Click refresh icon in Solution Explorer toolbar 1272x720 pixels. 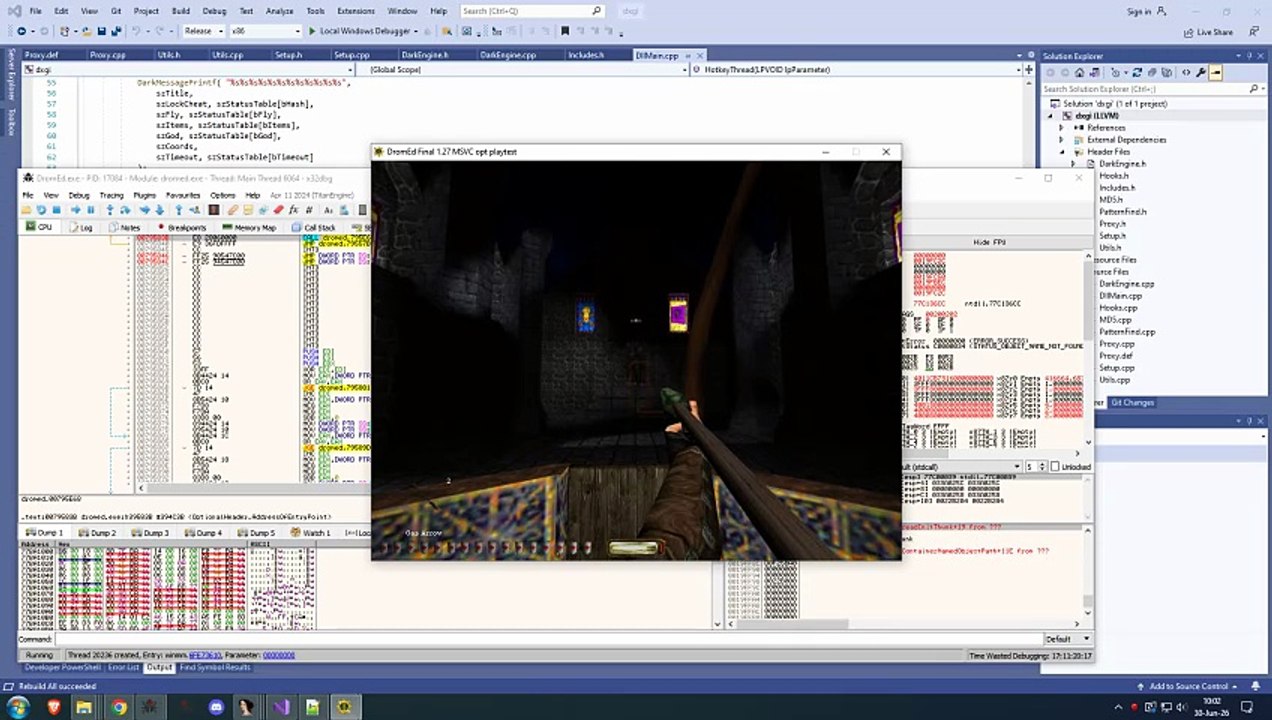(x=1137, y=73)
